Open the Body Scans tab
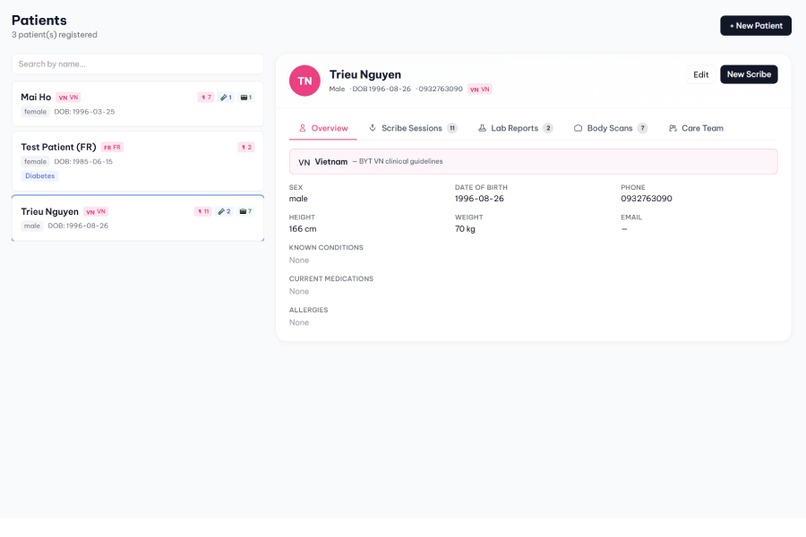Screen dimensions: 806x537 (x=610, y=128)
